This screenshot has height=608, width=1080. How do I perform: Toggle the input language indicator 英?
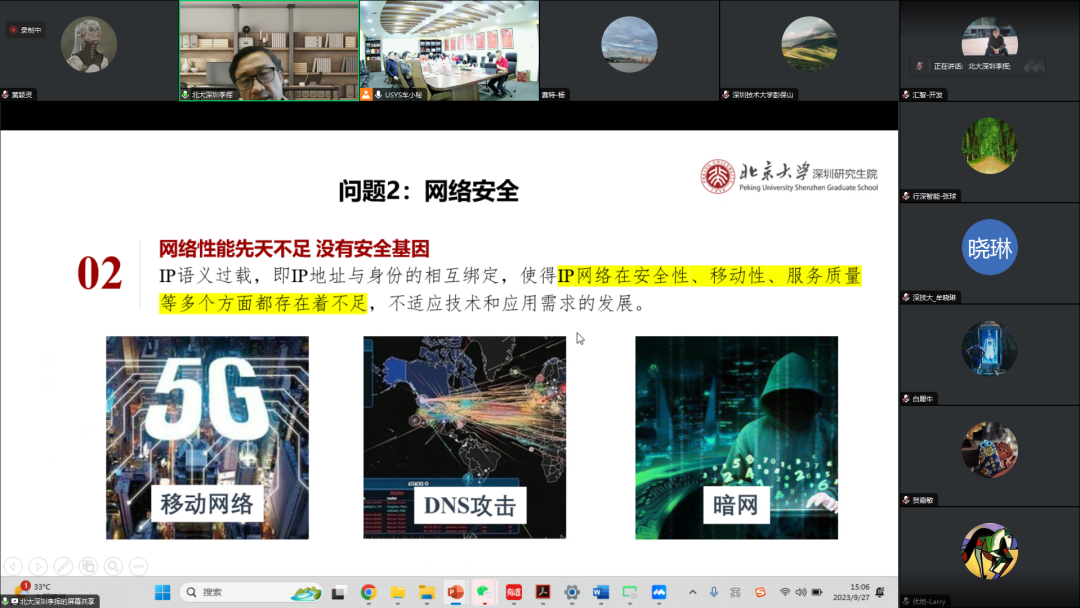tap(736, 592)
